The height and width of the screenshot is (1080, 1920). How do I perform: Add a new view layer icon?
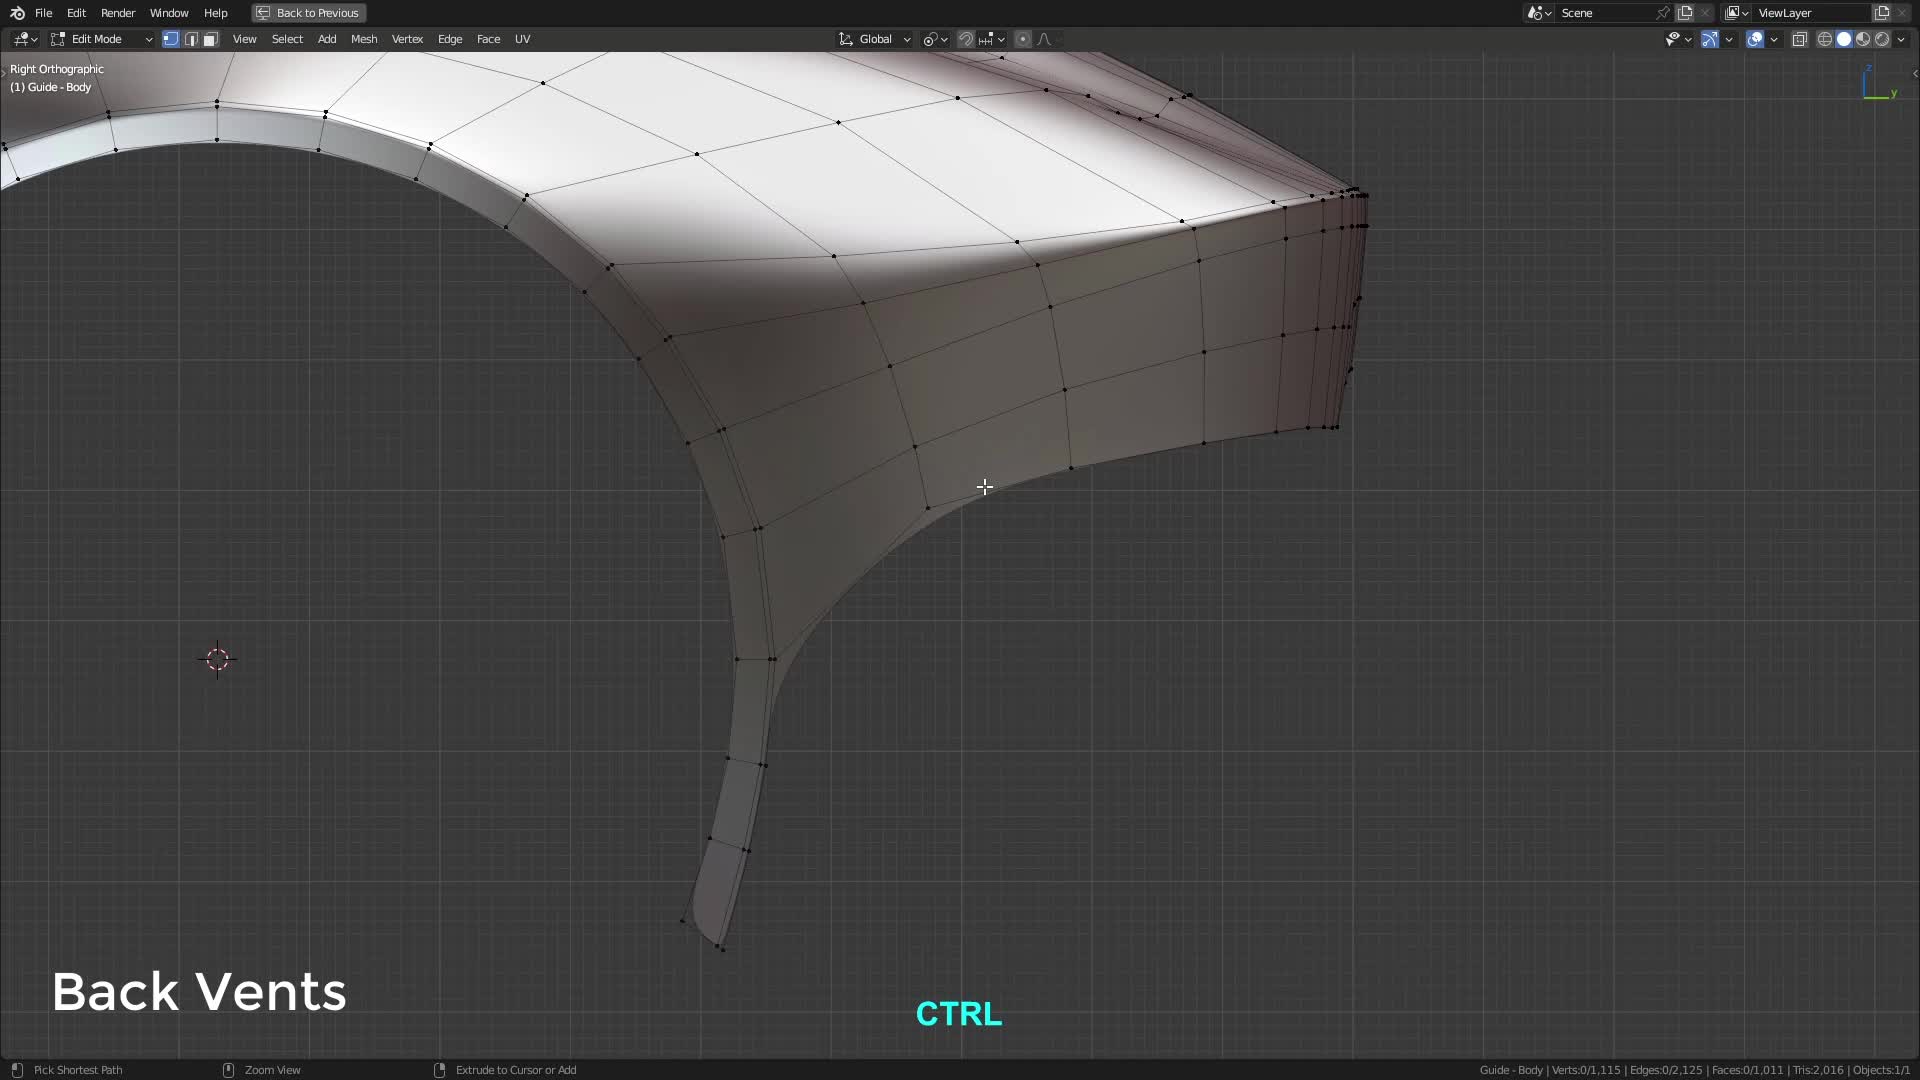point(1882,13)
